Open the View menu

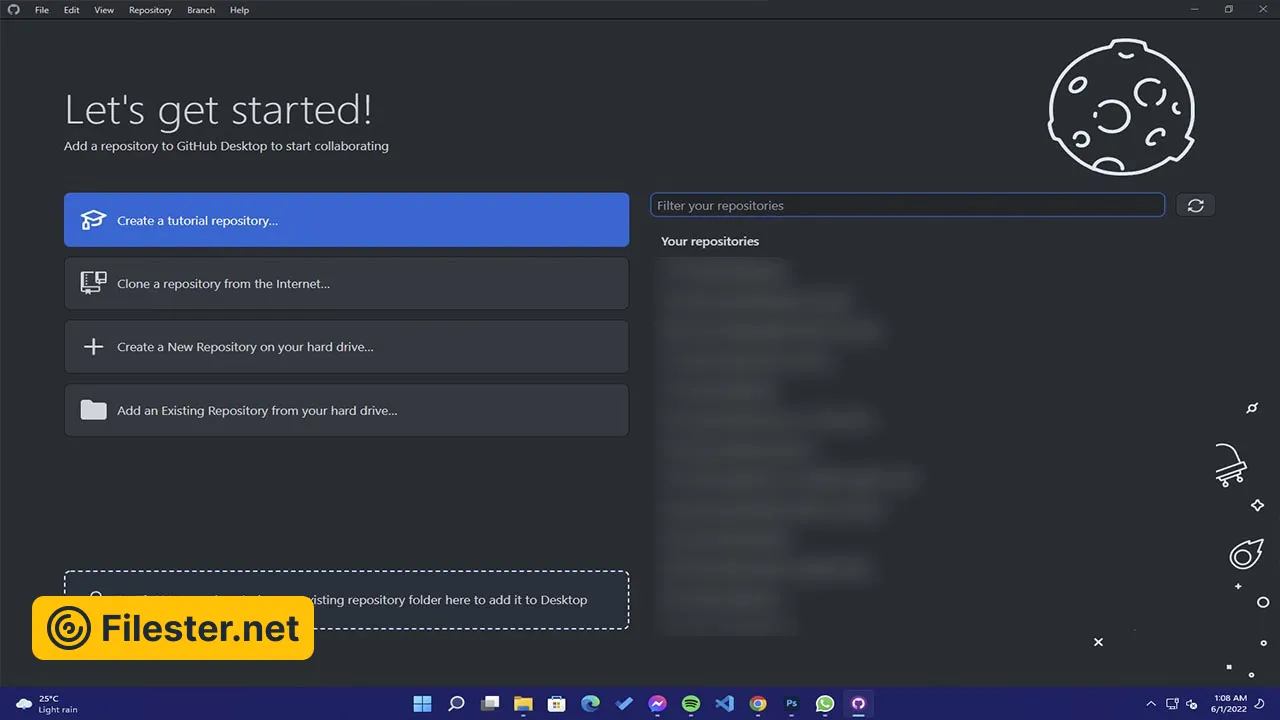(104, 10)
